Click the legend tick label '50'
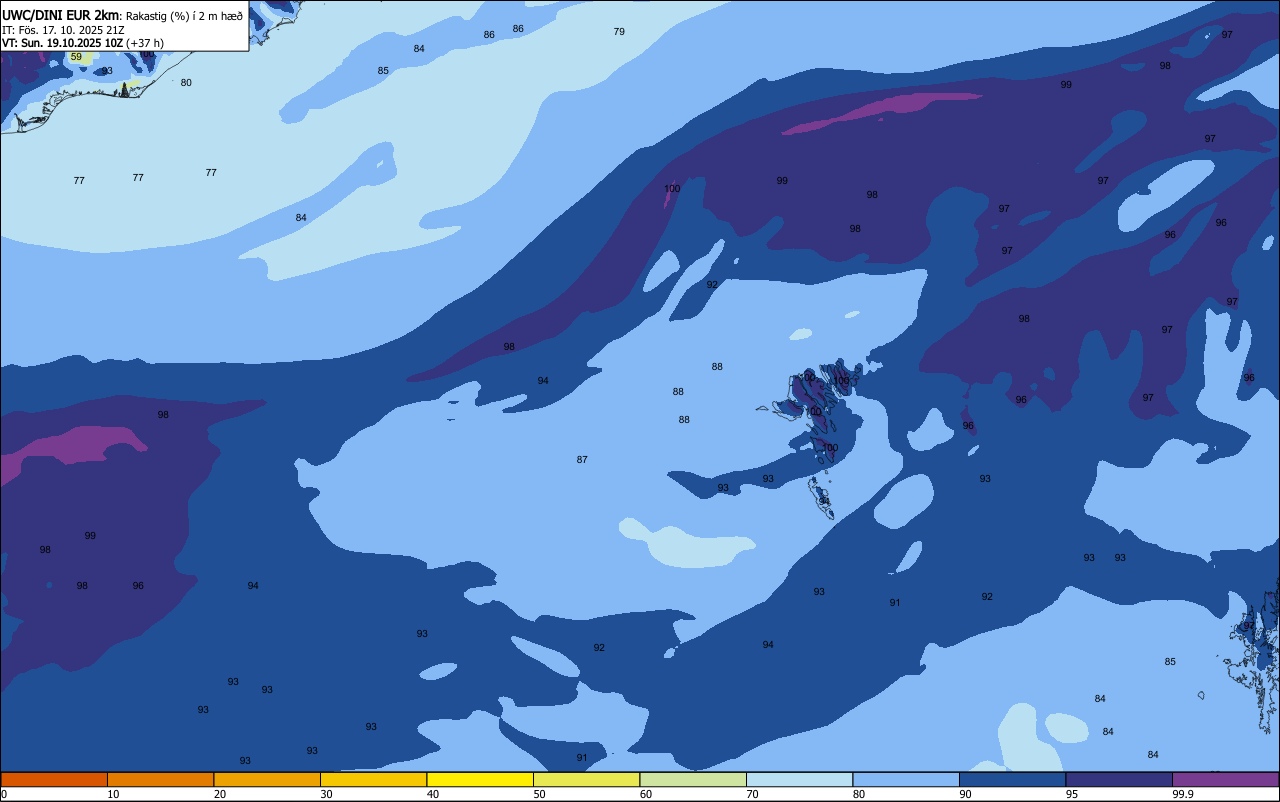The width and height of the screenshot is (1280, 802). coord(540,794)
